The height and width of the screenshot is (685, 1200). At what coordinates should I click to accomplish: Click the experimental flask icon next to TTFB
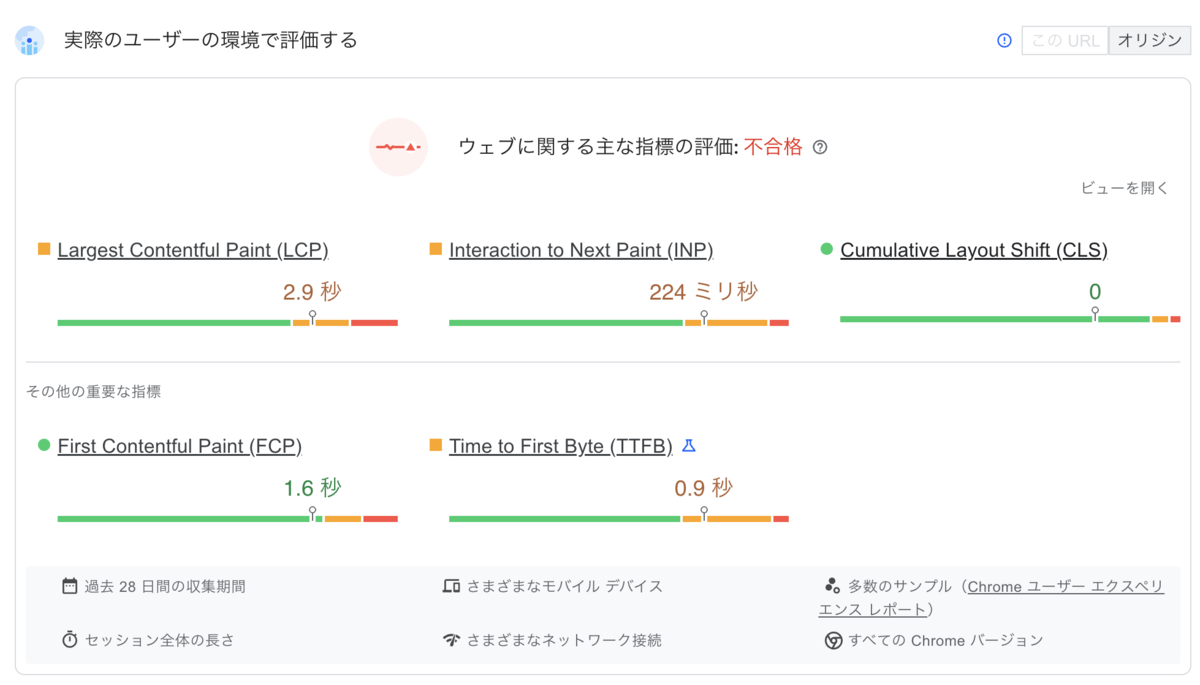[x=688, y=446]
